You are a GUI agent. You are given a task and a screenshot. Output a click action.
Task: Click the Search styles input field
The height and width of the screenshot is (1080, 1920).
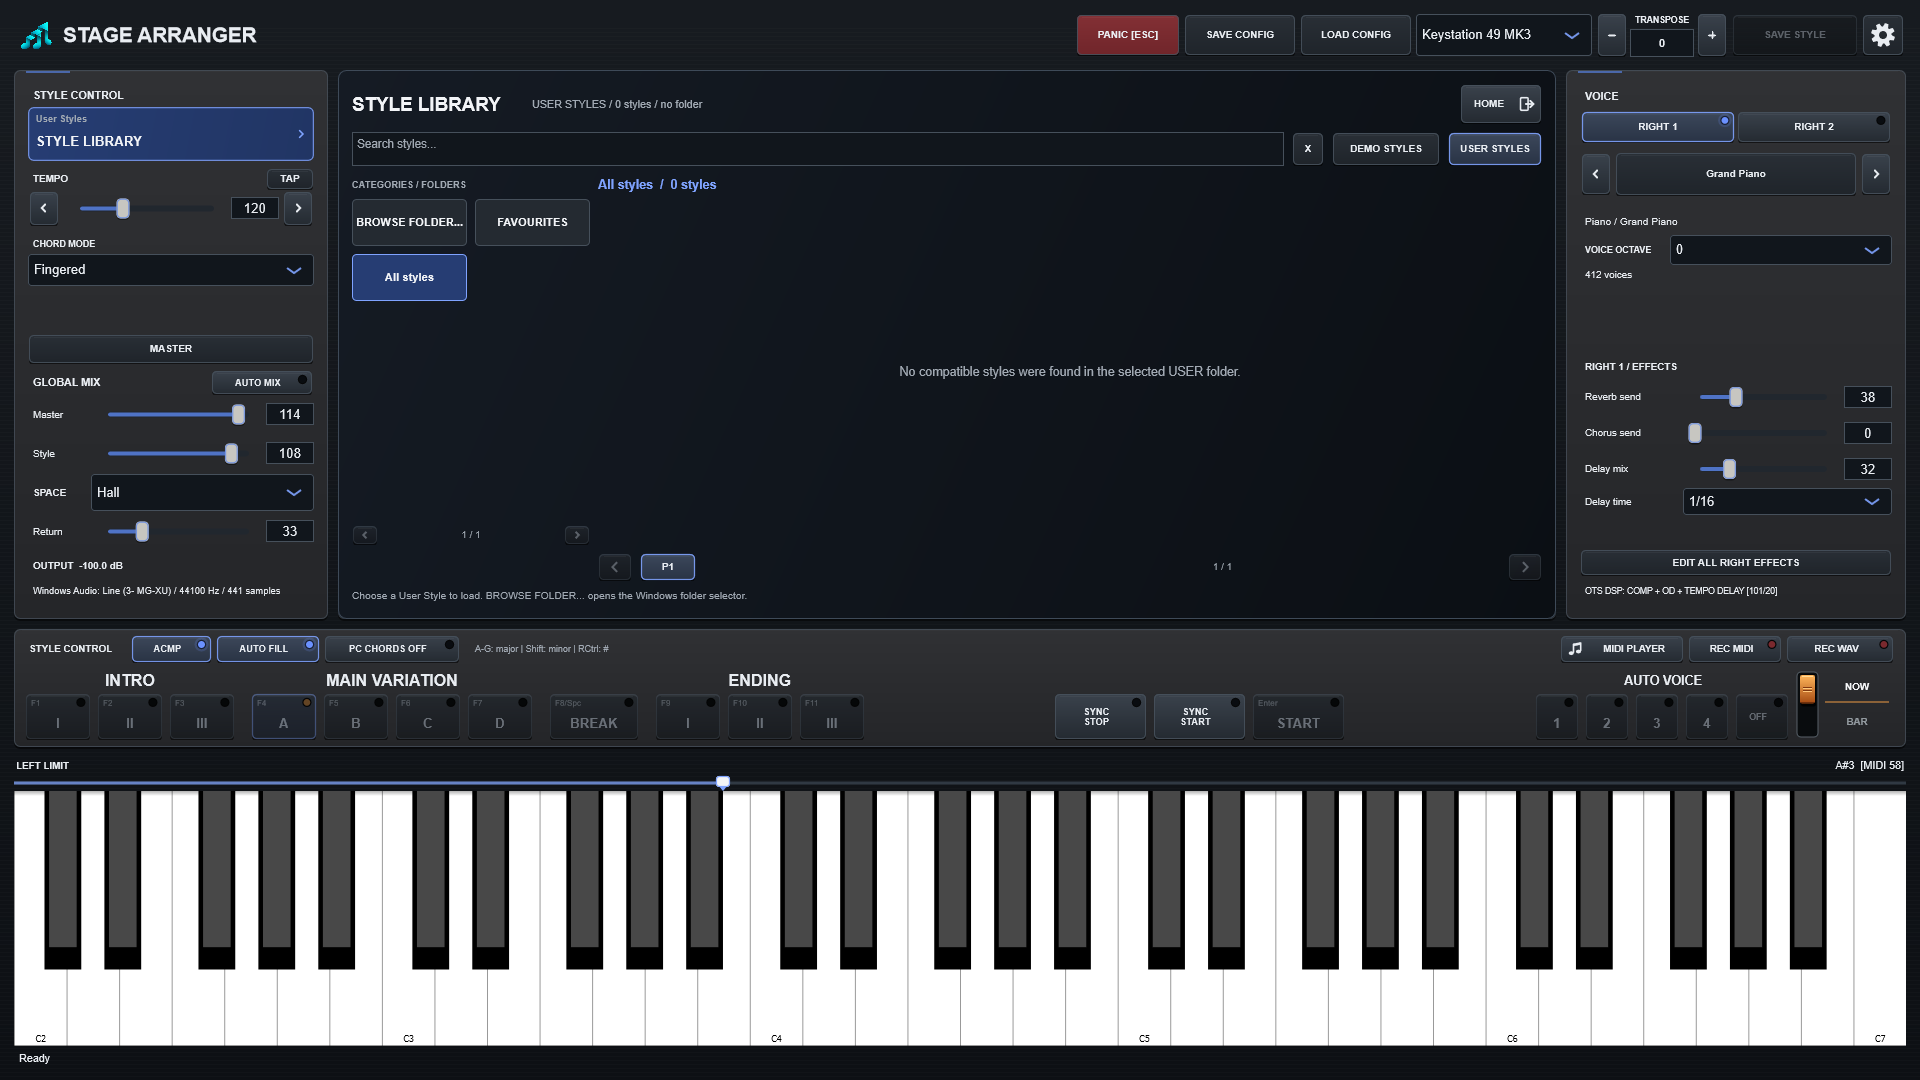pos(817,149)
